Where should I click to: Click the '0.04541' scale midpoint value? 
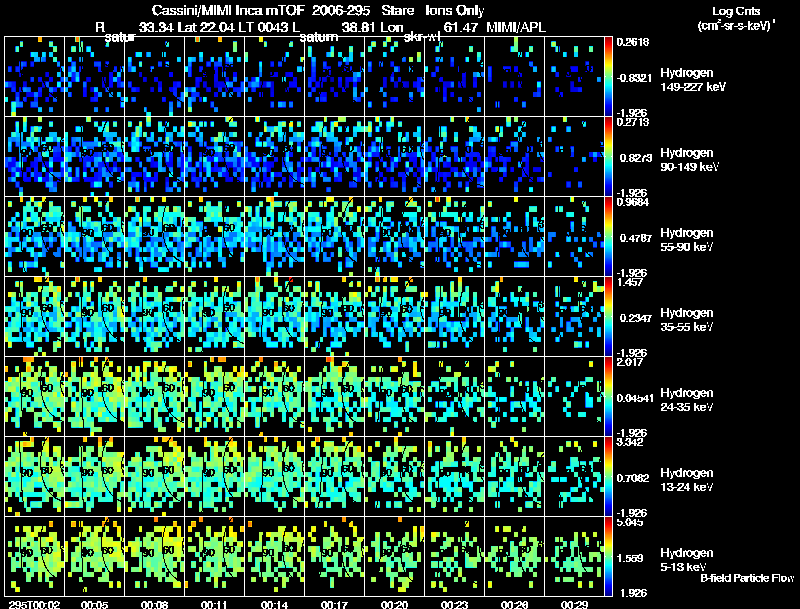tap(636, 398)
